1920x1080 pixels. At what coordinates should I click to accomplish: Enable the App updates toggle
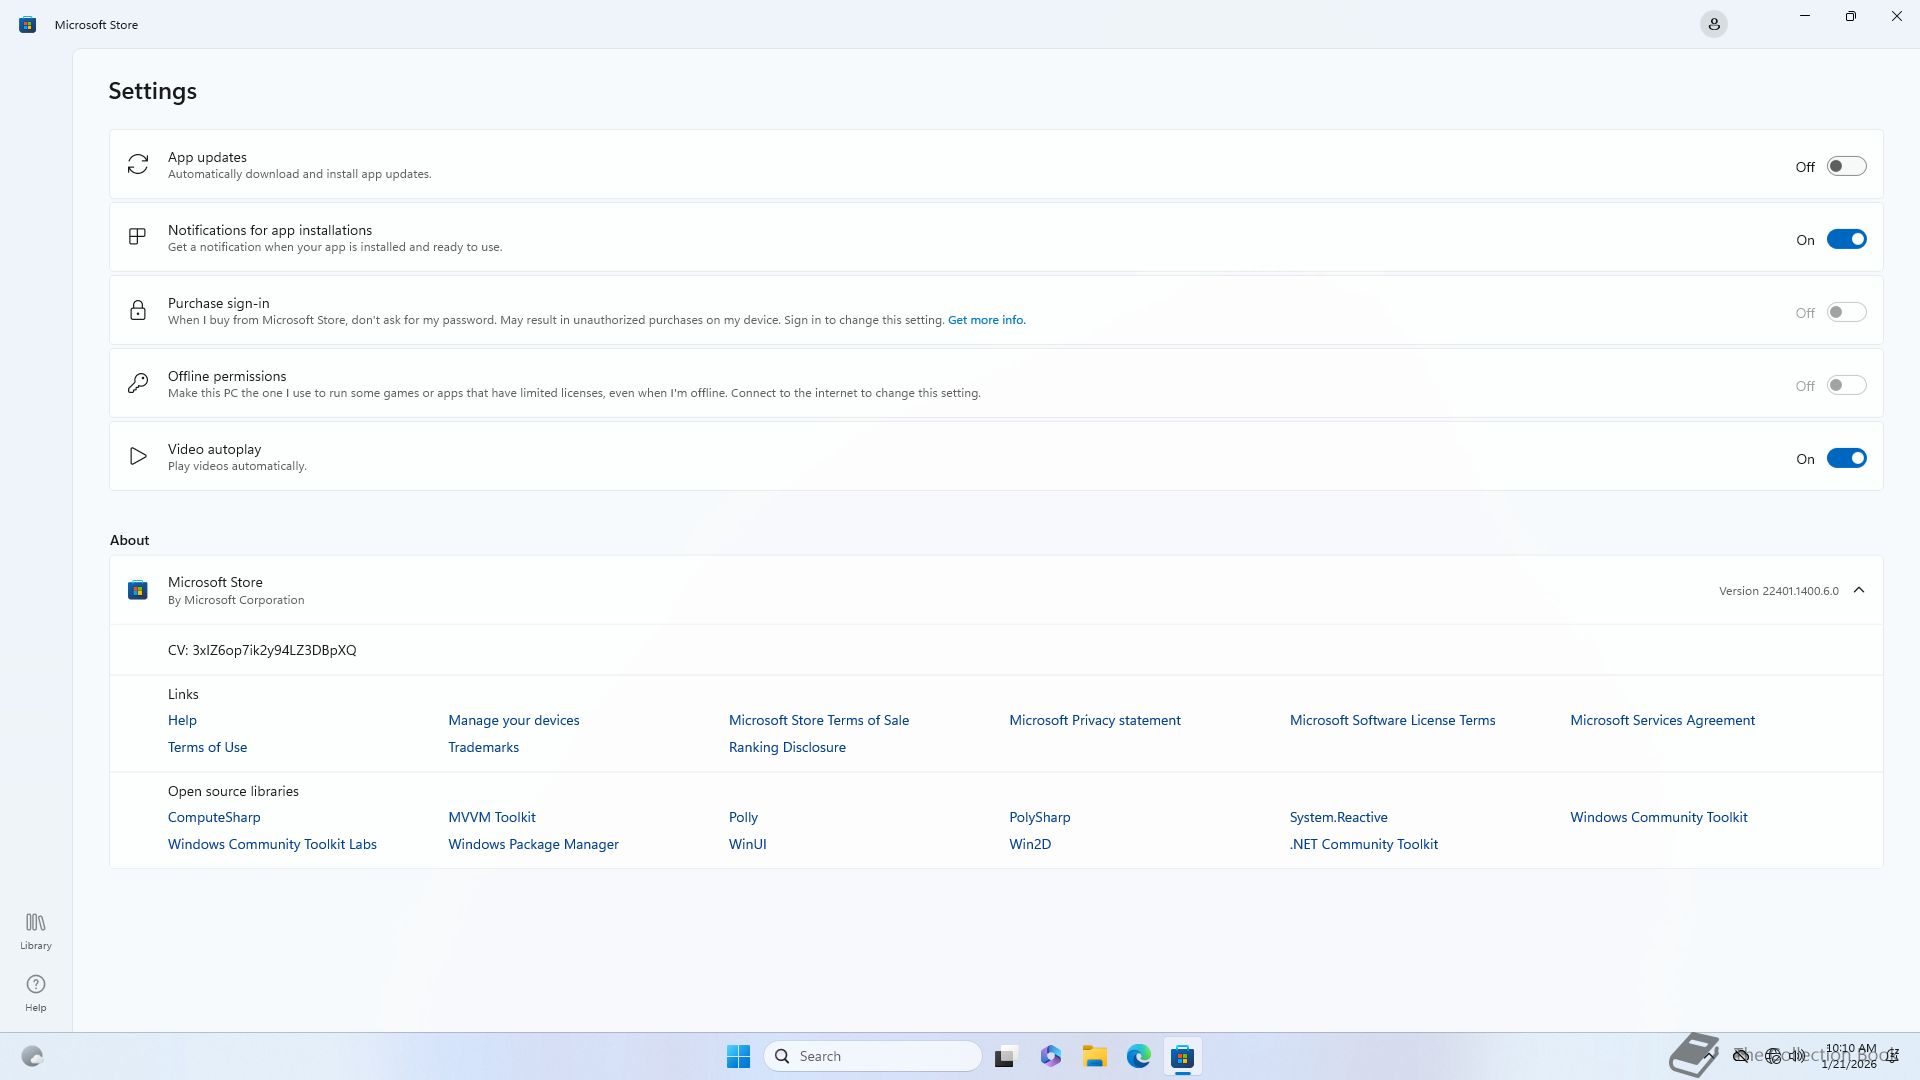(1846, 166)
